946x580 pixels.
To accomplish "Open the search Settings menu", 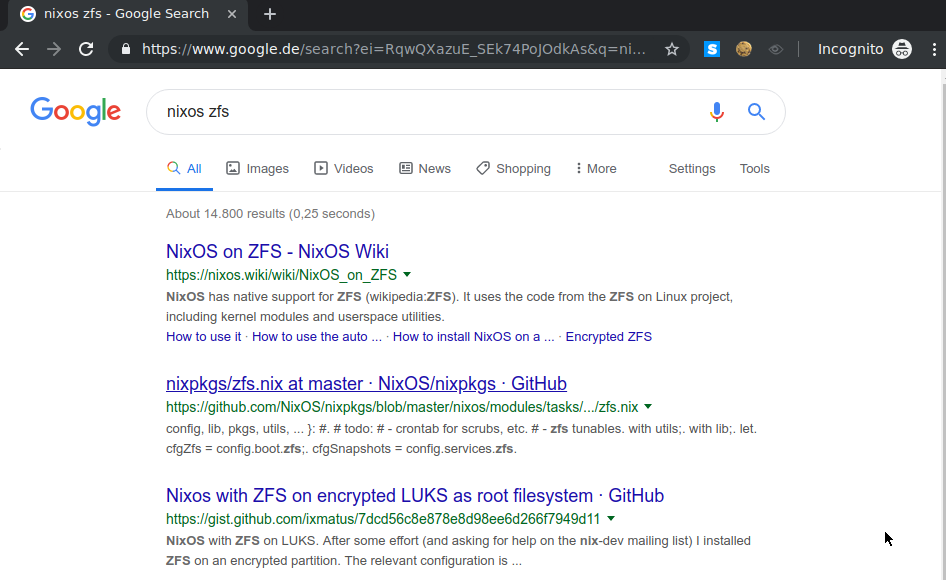I will (692, 169).
